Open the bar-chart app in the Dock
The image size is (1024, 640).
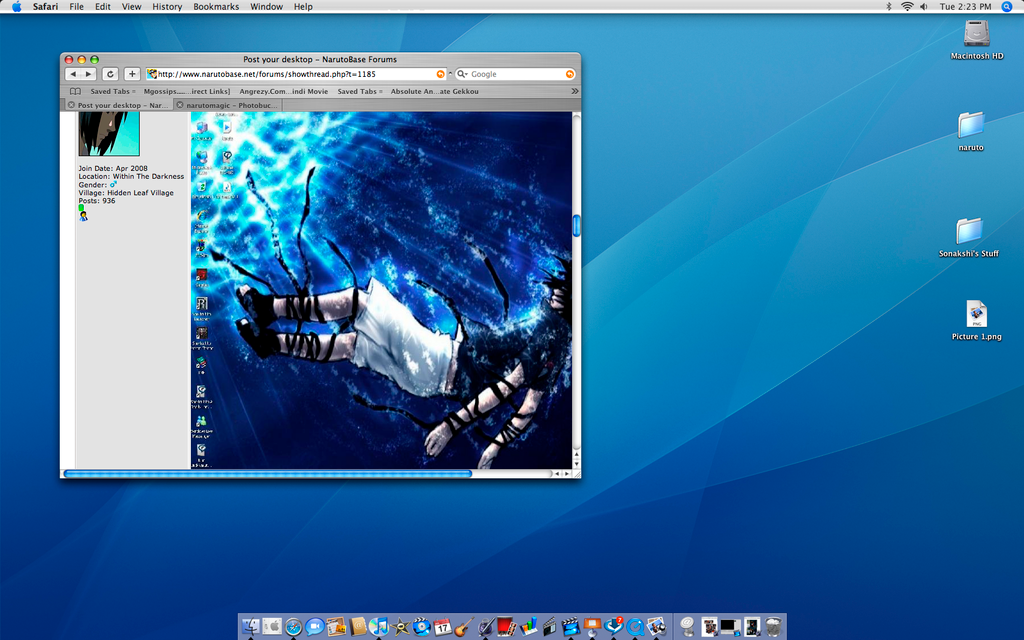pyautogui.click(x=528, y=627)
